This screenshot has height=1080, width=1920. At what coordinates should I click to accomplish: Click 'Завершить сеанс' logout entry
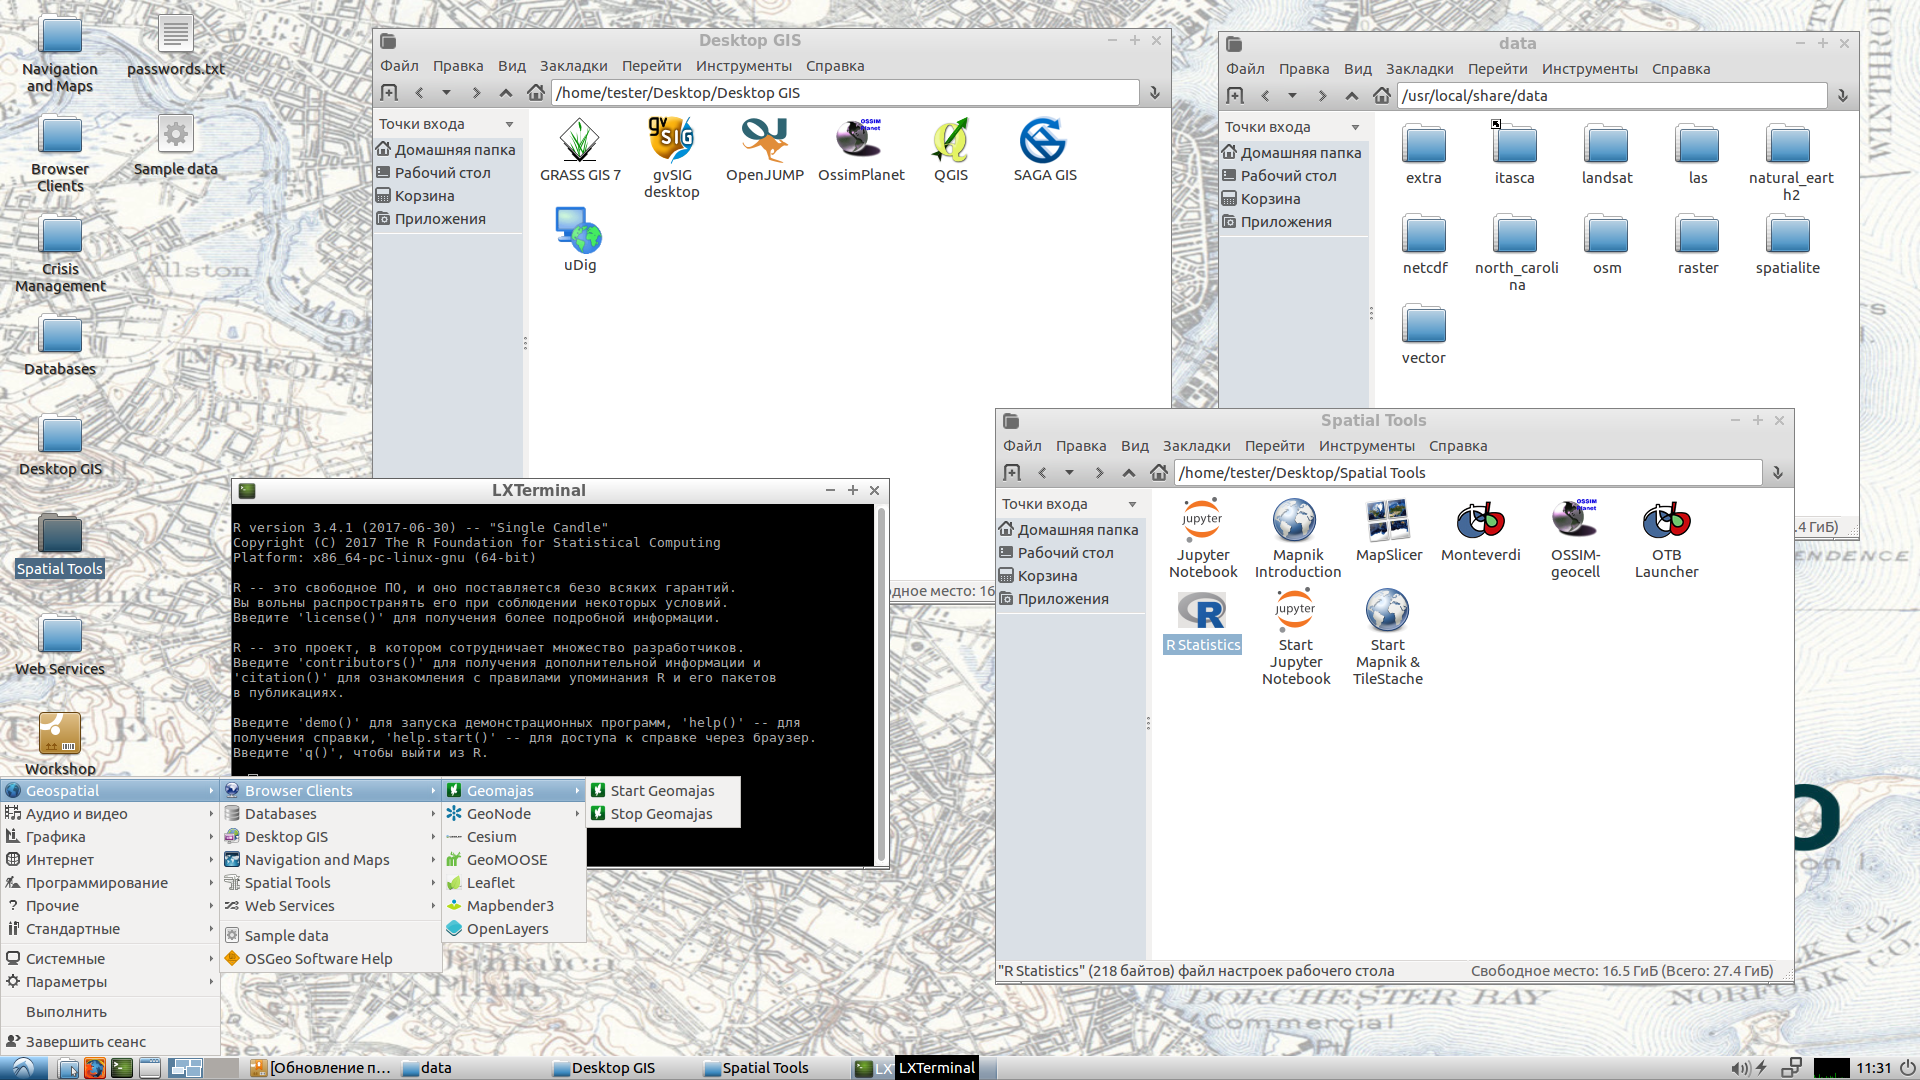click(x=110, y=1042)
